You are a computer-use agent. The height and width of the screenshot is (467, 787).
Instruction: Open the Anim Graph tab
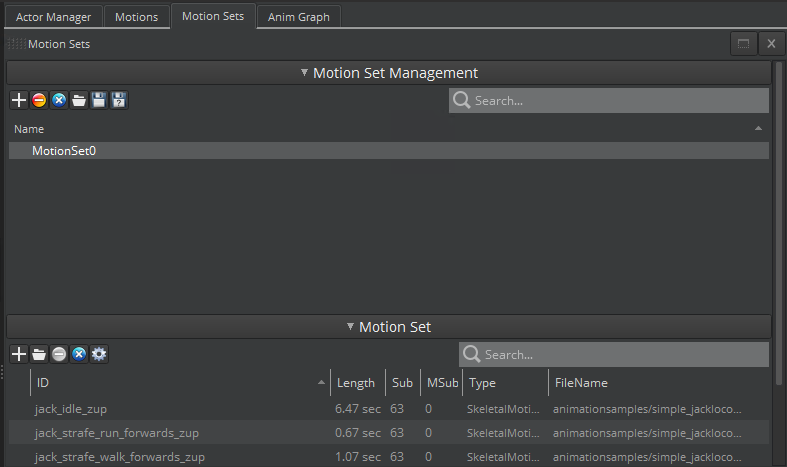[298, 17]
